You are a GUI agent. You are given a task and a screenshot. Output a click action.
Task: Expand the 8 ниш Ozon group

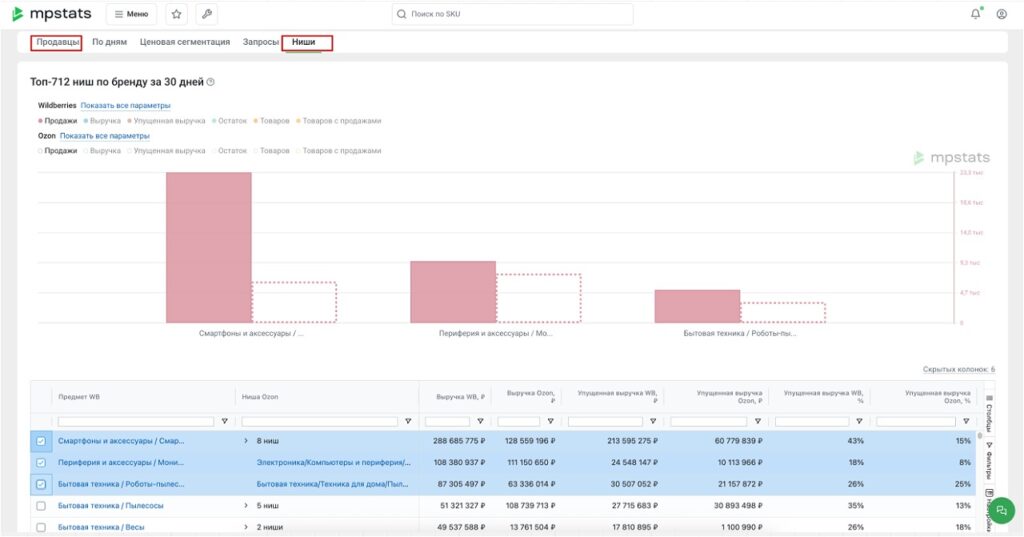coord(246,441)
